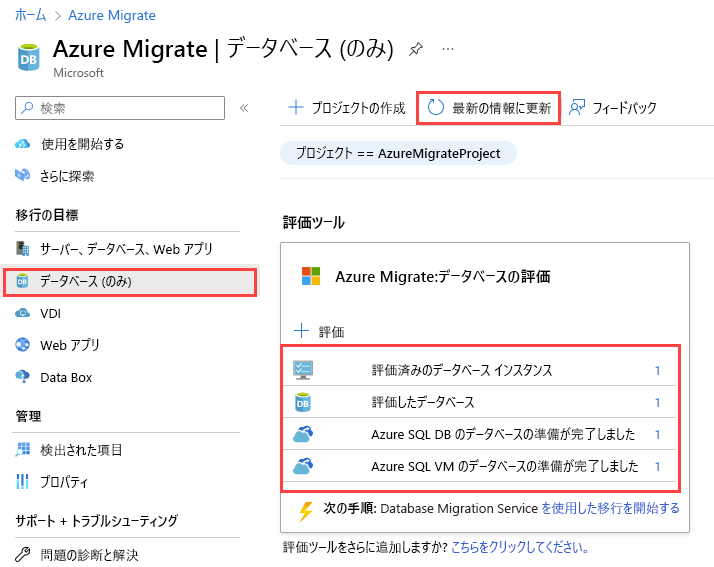Screen dimensions: 714x567
Task: Open count 1 for 評価したデータベース
Action: click(658, 402)
